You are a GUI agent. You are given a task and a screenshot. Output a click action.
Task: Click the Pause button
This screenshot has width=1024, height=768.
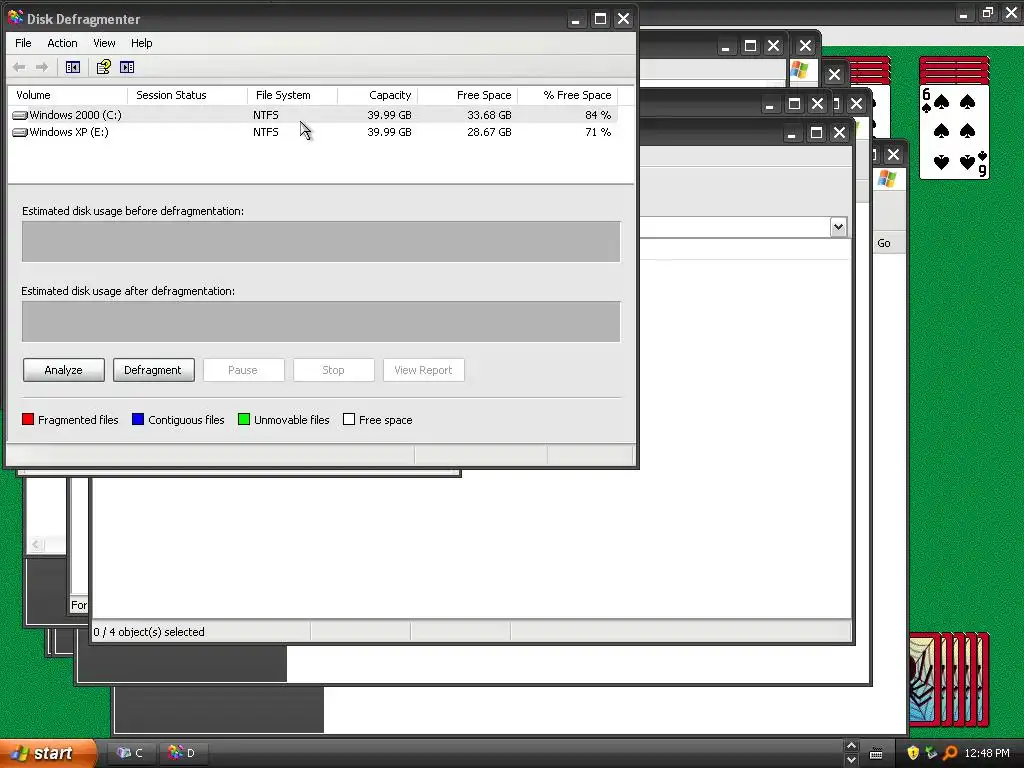pos(243,370)
